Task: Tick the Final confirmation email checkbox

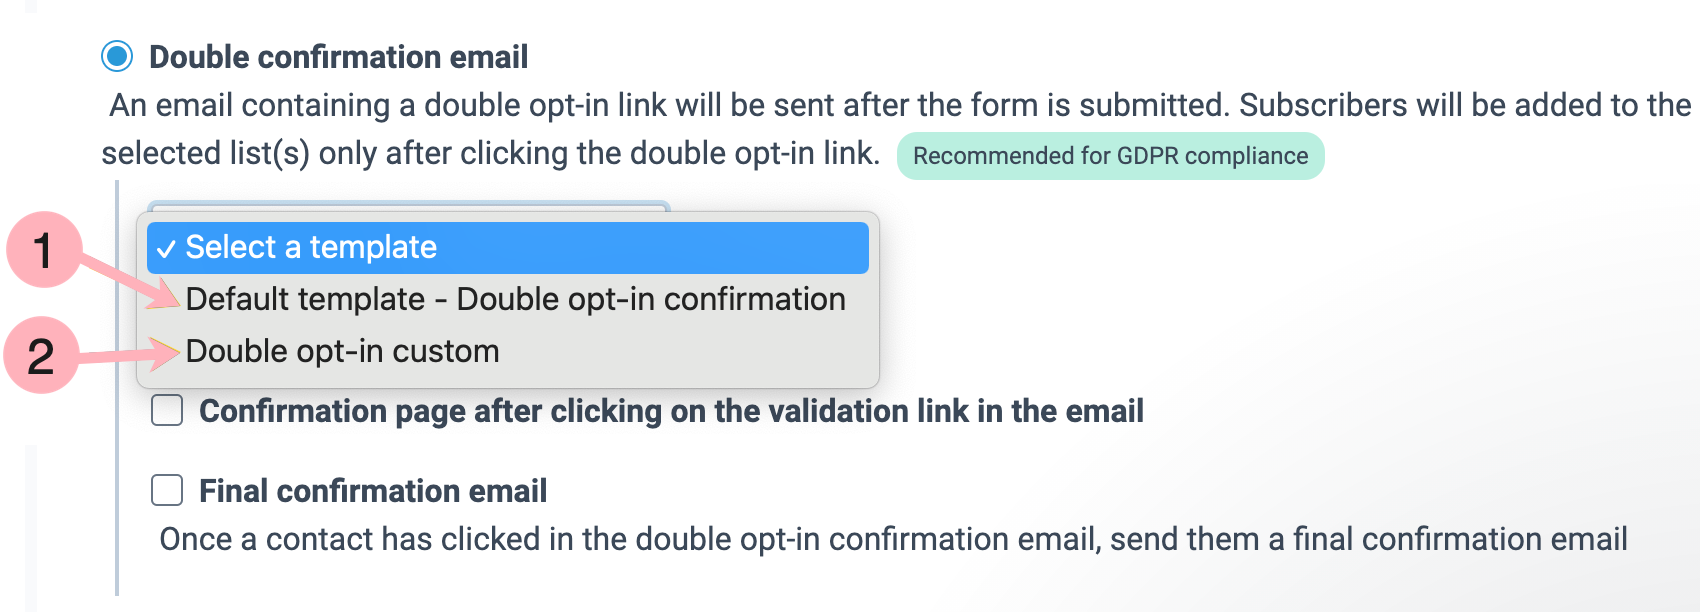Action: click(167, 490)
